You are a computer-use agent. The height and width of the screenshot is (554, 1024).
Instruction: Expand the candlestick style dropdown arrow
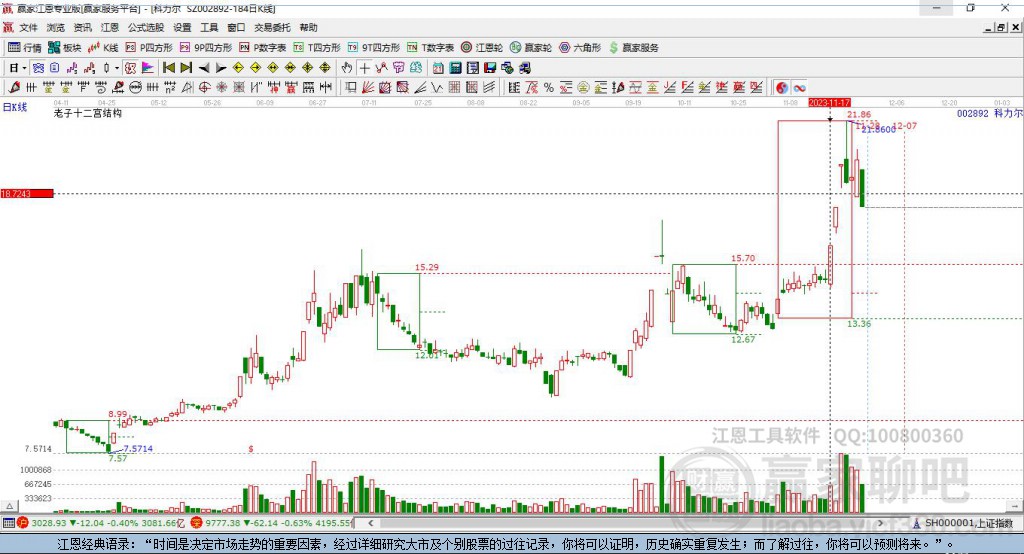coord(116,68)
